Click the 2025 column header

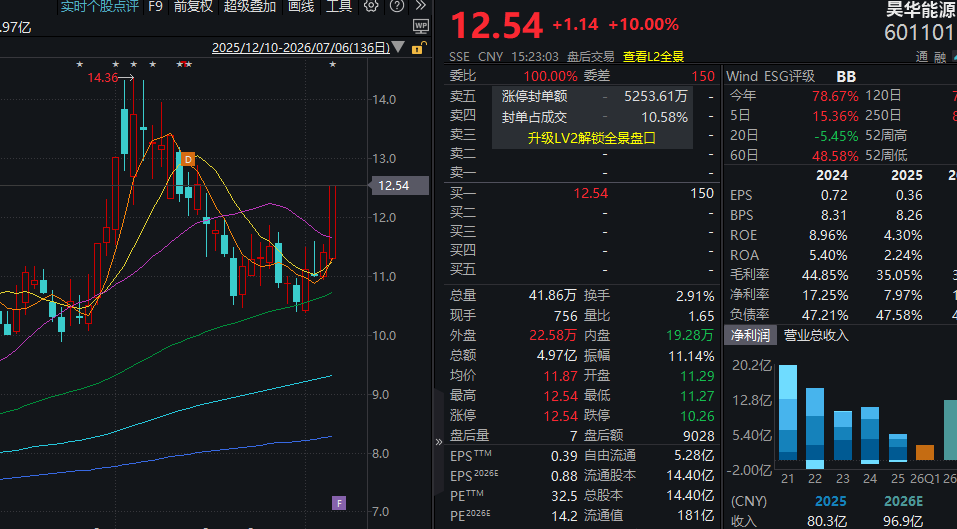click(x=906, y=175)
